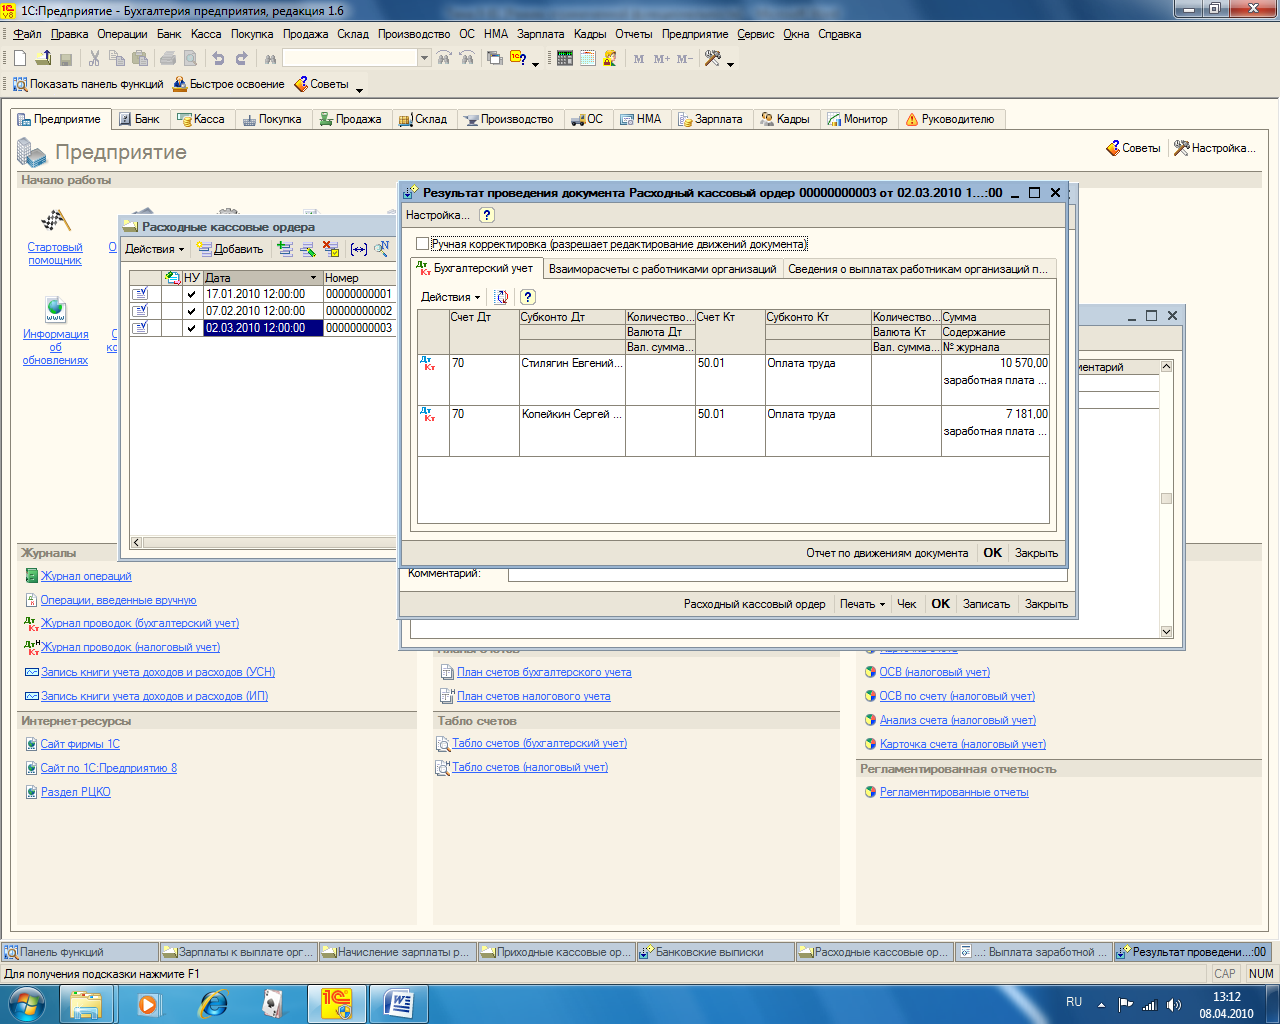
Task: Click the M- memory subtract button
Action: (685, 59)
